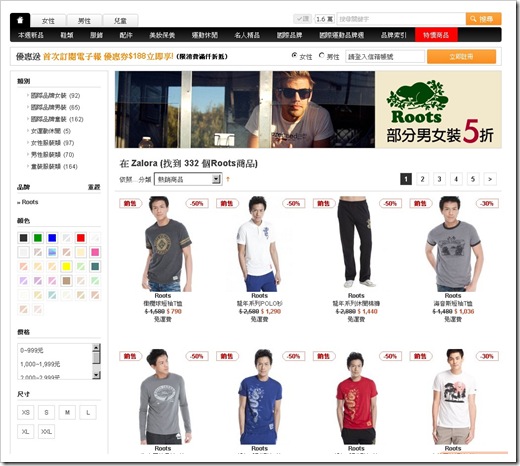Viewport: 520px width, 466px height.
Task: Select the 男性 radio button in the newsletter bar
Action: coord(321,55)
